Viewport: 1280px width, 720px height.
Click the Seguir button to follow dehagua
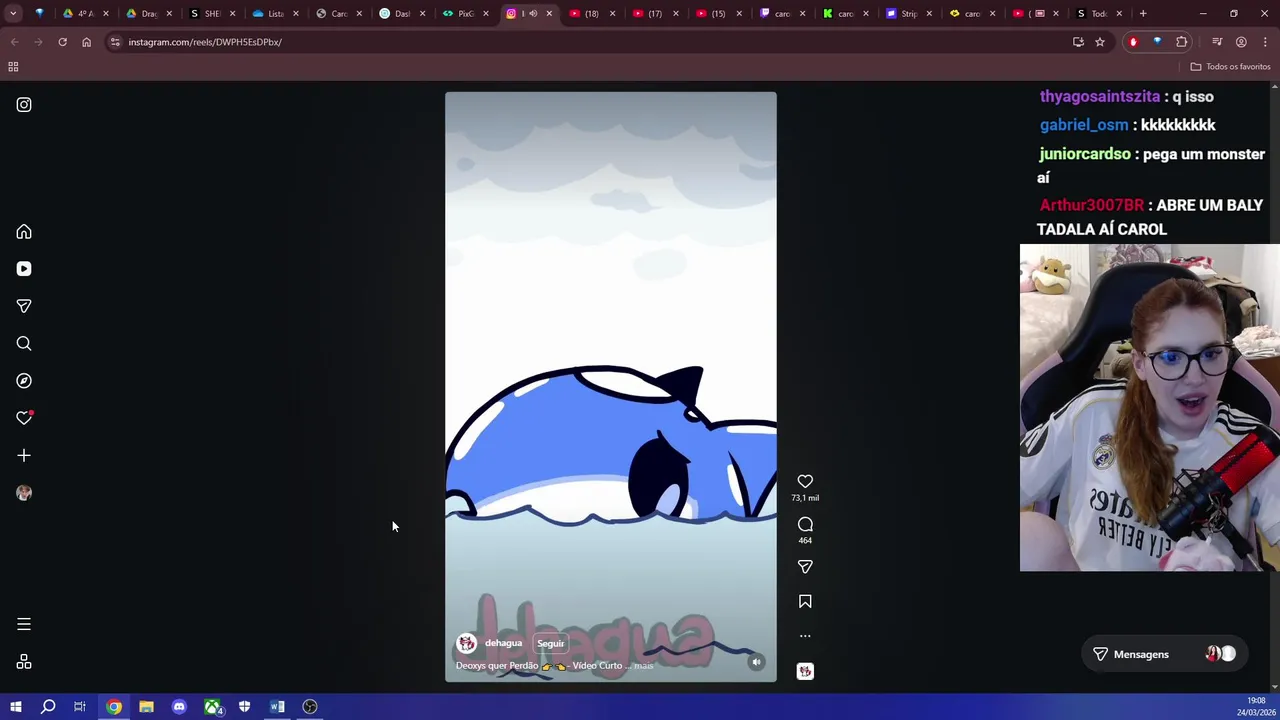[x=550, y=643]
